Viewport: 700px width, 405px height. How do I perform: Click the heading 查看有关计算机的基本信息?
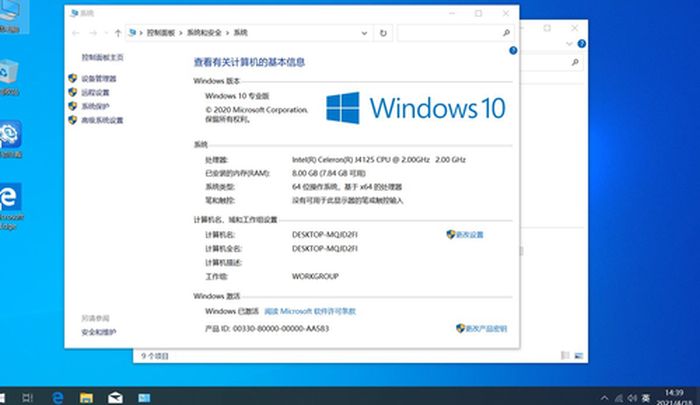[249, 62]
